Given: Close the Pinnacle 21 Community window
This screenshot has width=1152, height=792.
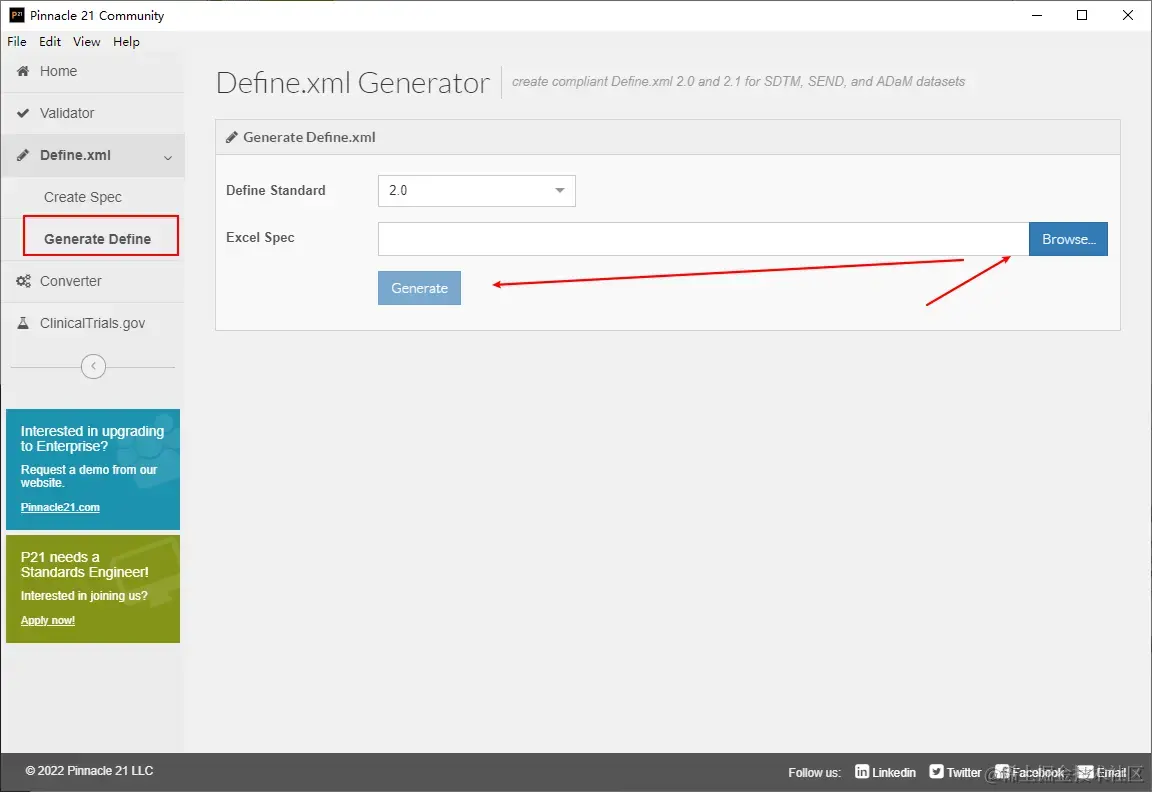Looking at the screenshot, I should (1128, 15).
